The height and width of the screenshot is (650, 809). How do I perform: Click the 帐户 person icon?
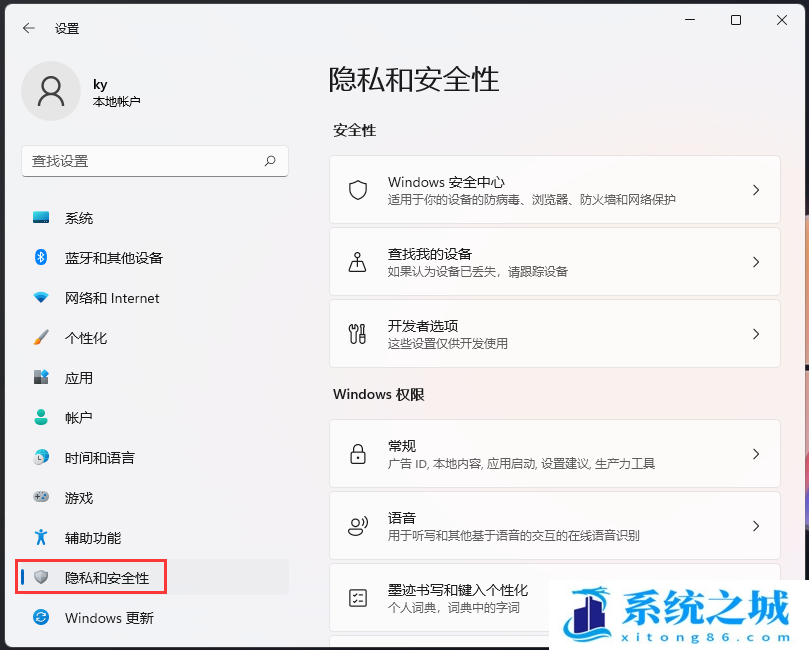[x=41, y=417]
